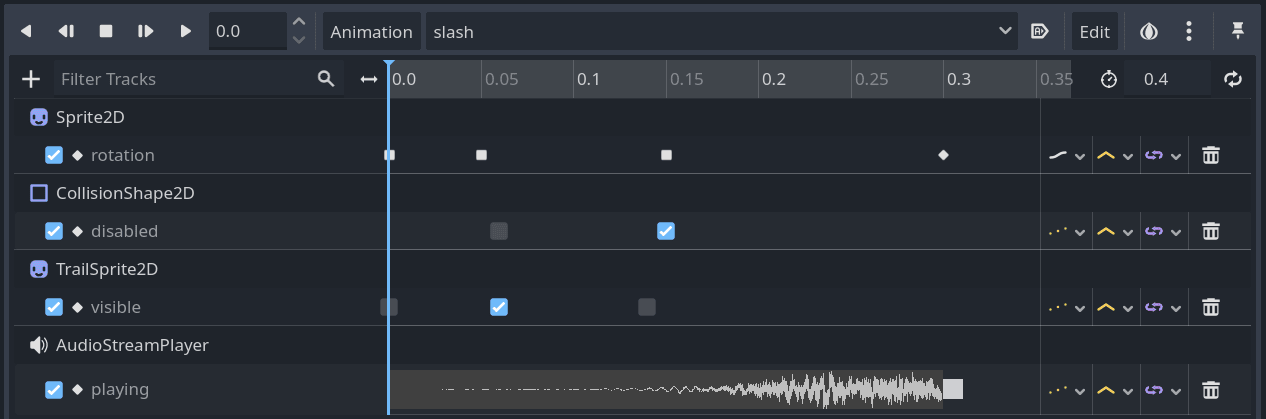Image resolution: width=1266 pixels, height=419 pixels.
Task: Open onion skinning options menu
Action: click(1189, 31)
